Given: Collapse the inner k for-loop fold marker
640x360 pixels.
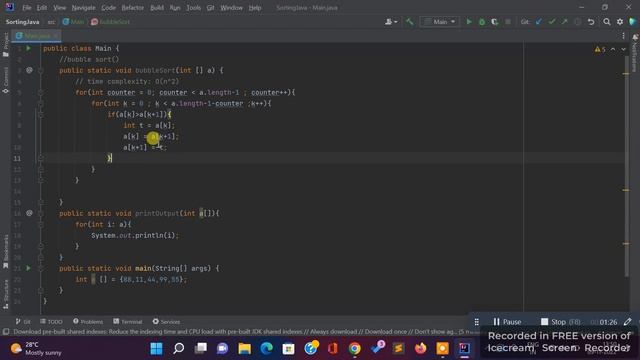Looking at the screenshot, I should coord(40,103).
